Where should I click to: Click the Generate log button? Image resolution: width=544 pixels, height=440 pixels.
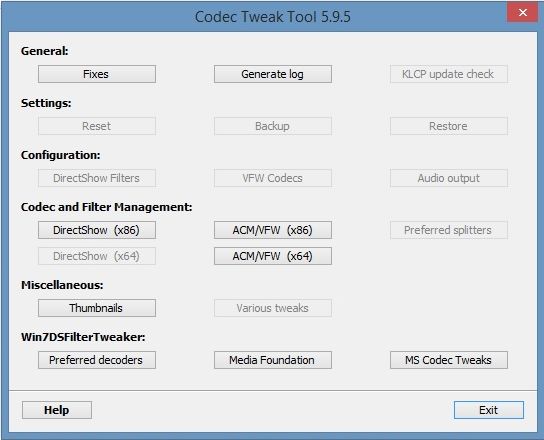point(273,74)
